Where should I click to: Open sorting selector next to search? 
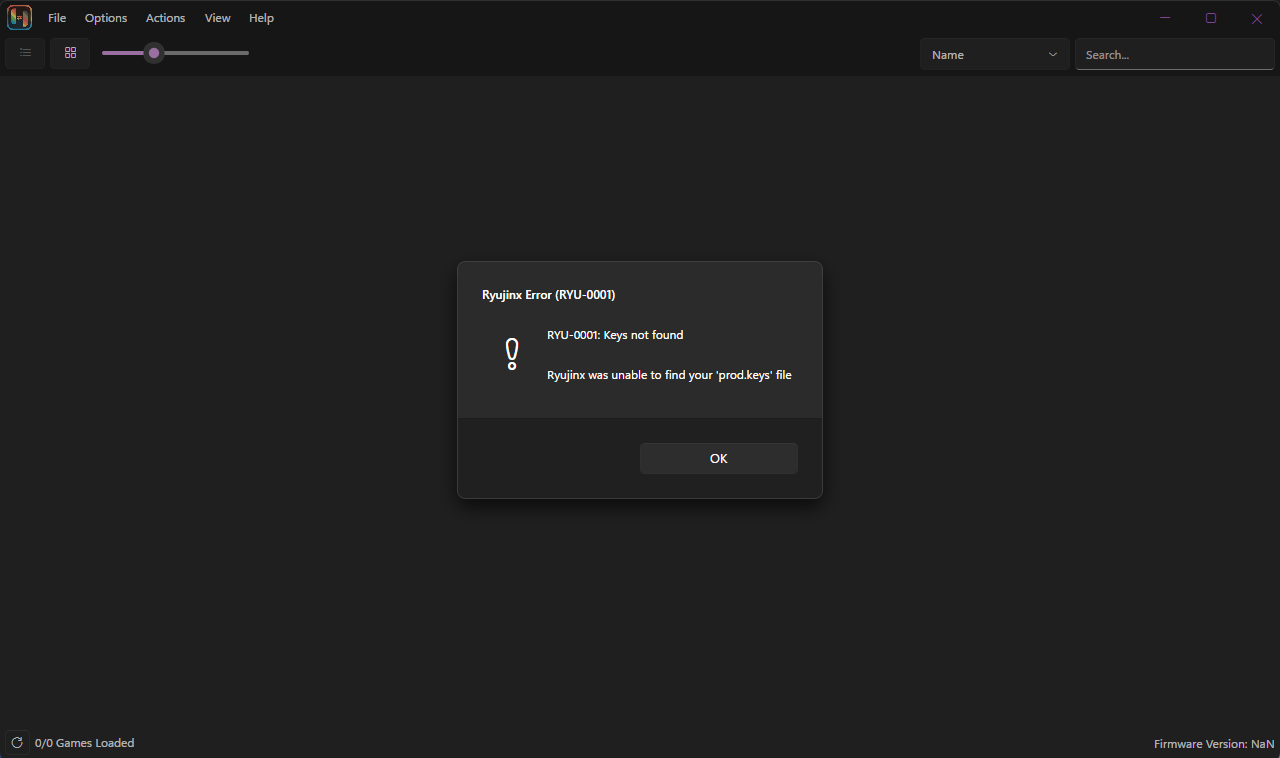coord(994,54)
